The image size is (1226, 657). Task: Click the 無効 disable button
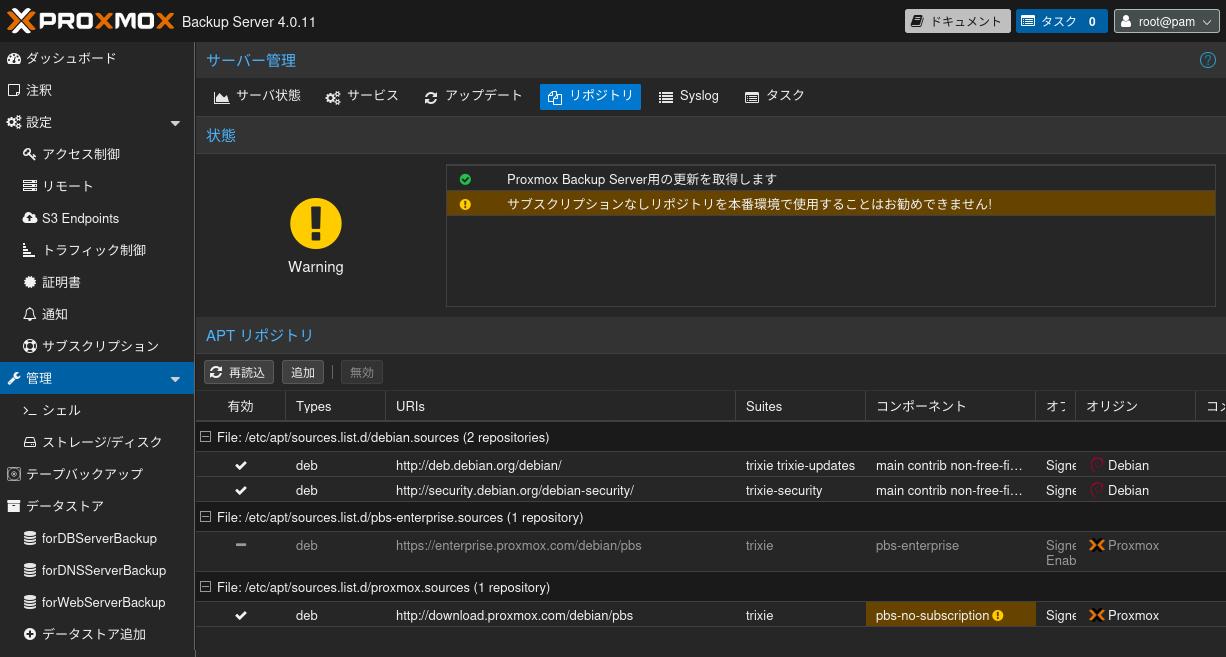[x=362, y=372]
